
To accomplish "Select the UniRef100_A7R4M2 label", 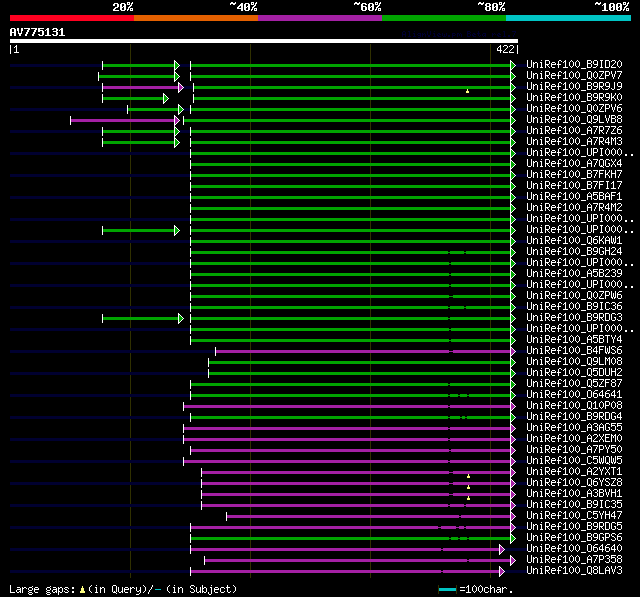I will (x=574, y=208).
